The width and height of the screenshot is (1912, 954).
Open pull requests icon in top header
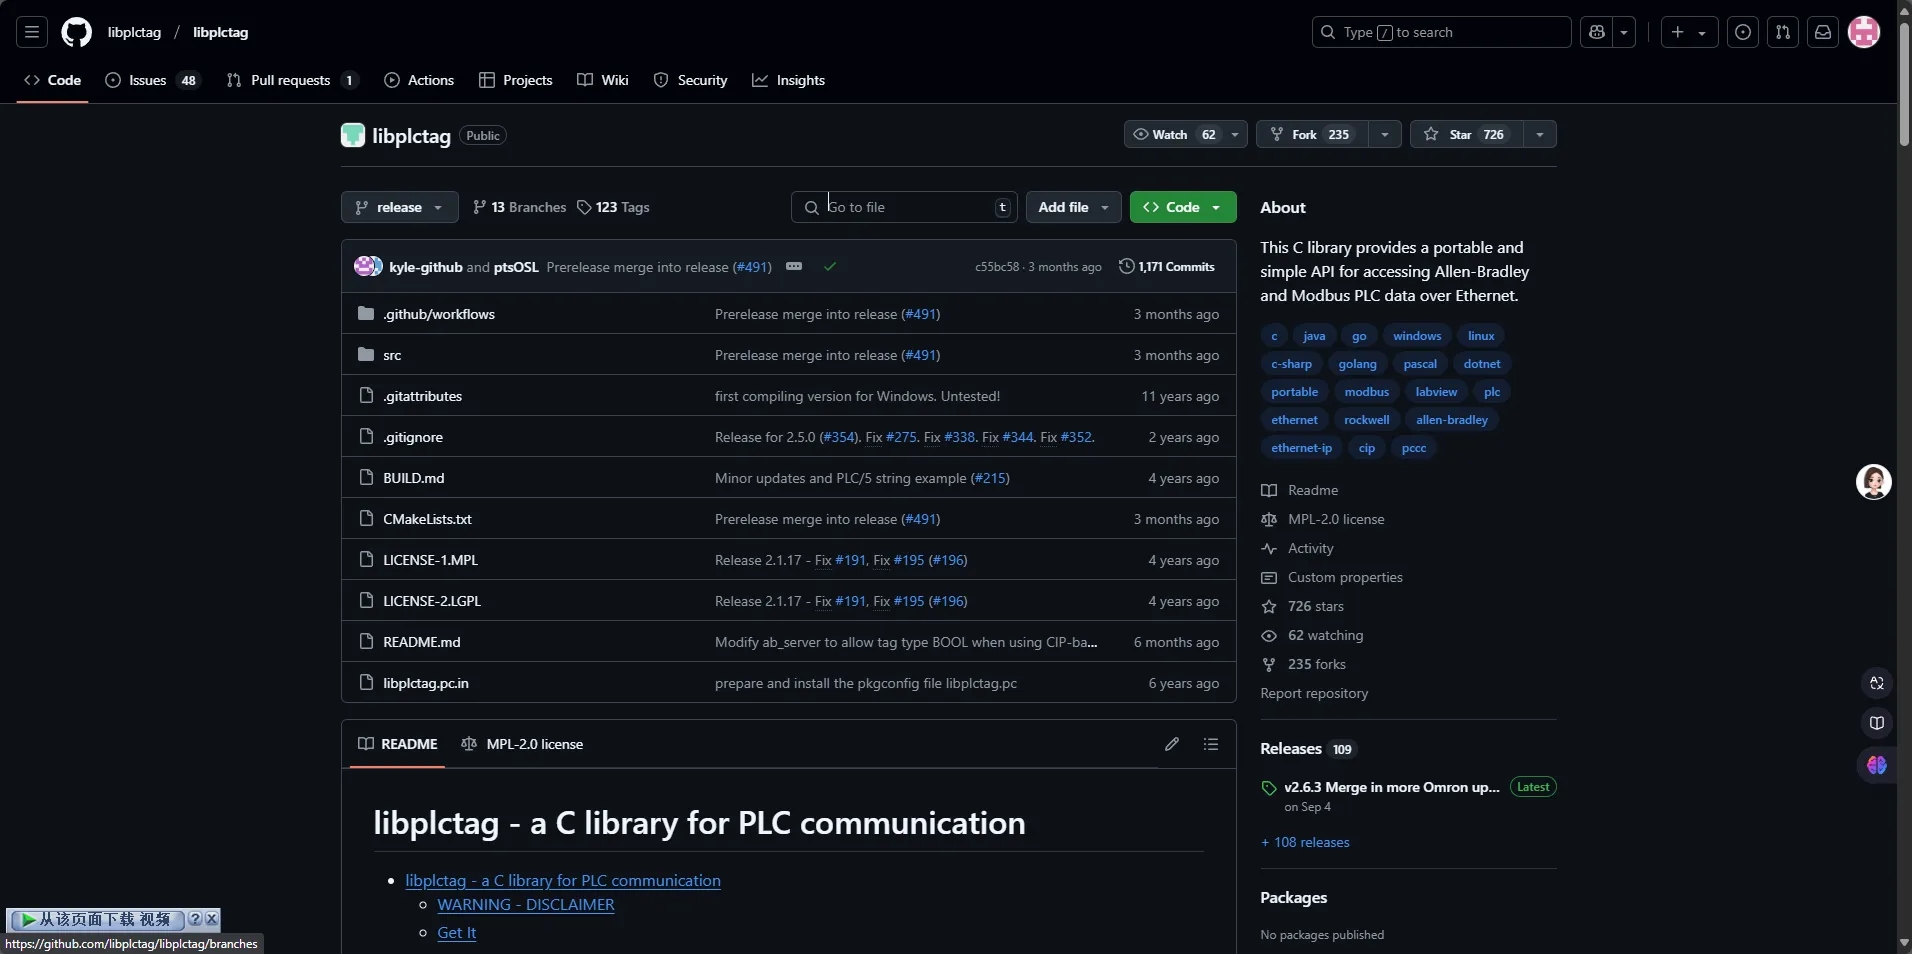(x=1783, y=32)
